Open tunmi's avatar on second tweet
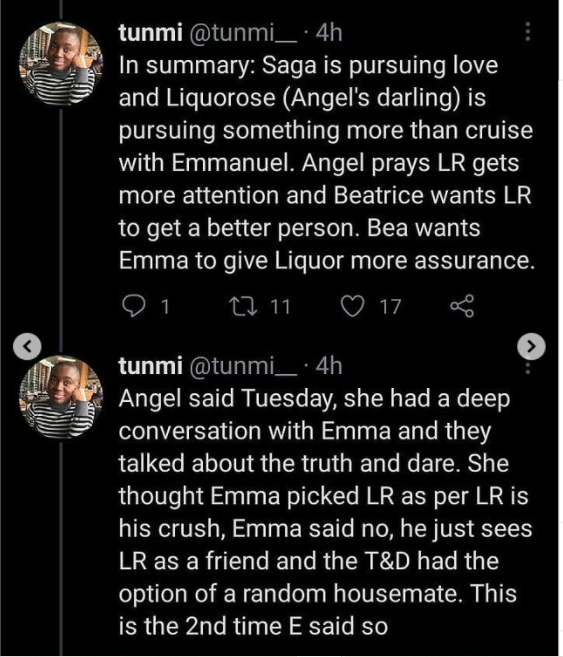Viewport: 563px width, 657px height. [61, 396]
